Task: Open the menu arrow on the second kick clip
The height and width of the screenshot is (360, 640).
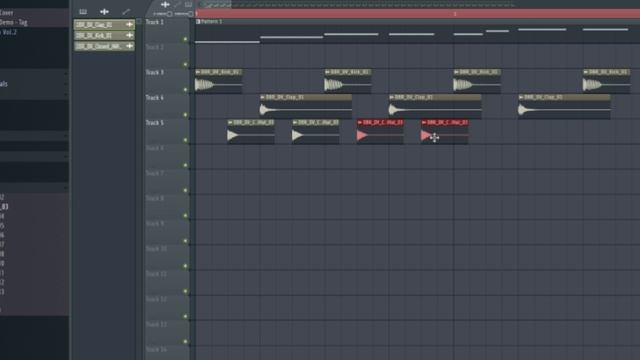Action: (327, 72)
